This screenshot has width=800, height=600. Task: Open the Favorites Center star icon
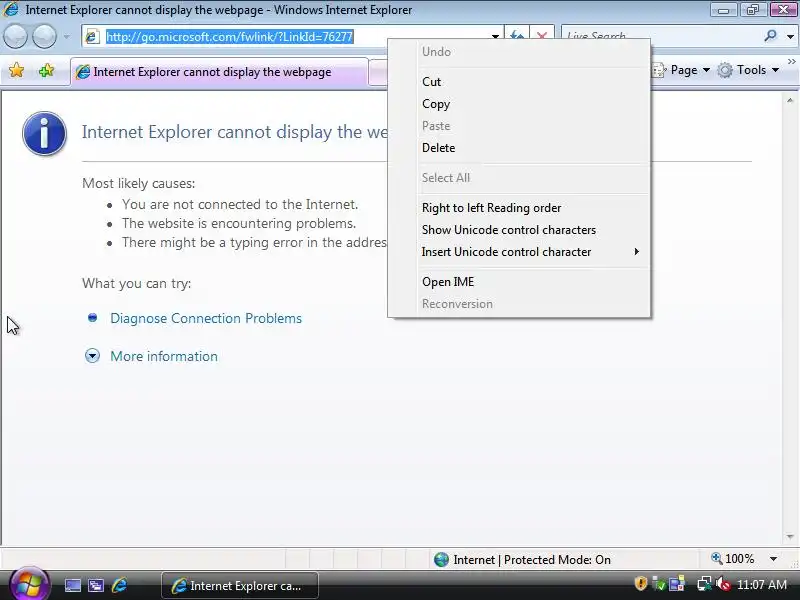16,70
